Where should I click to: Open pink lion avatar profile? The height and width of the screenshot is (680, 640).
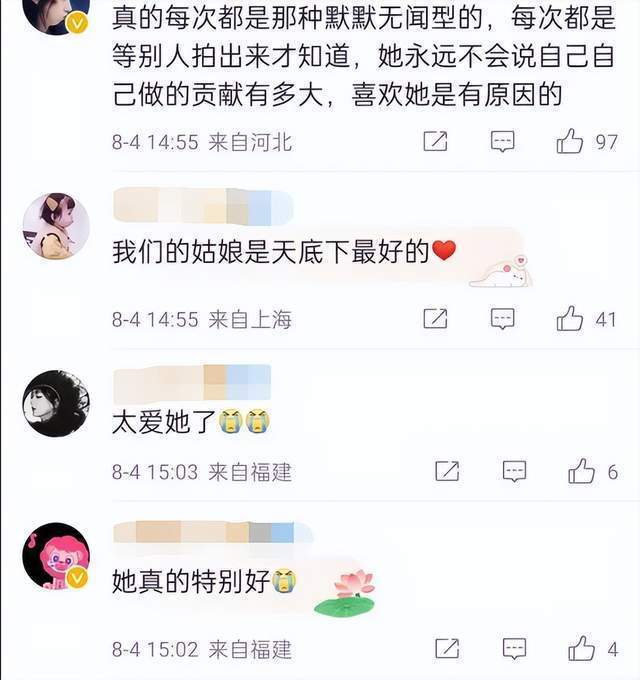coord(56,556)
